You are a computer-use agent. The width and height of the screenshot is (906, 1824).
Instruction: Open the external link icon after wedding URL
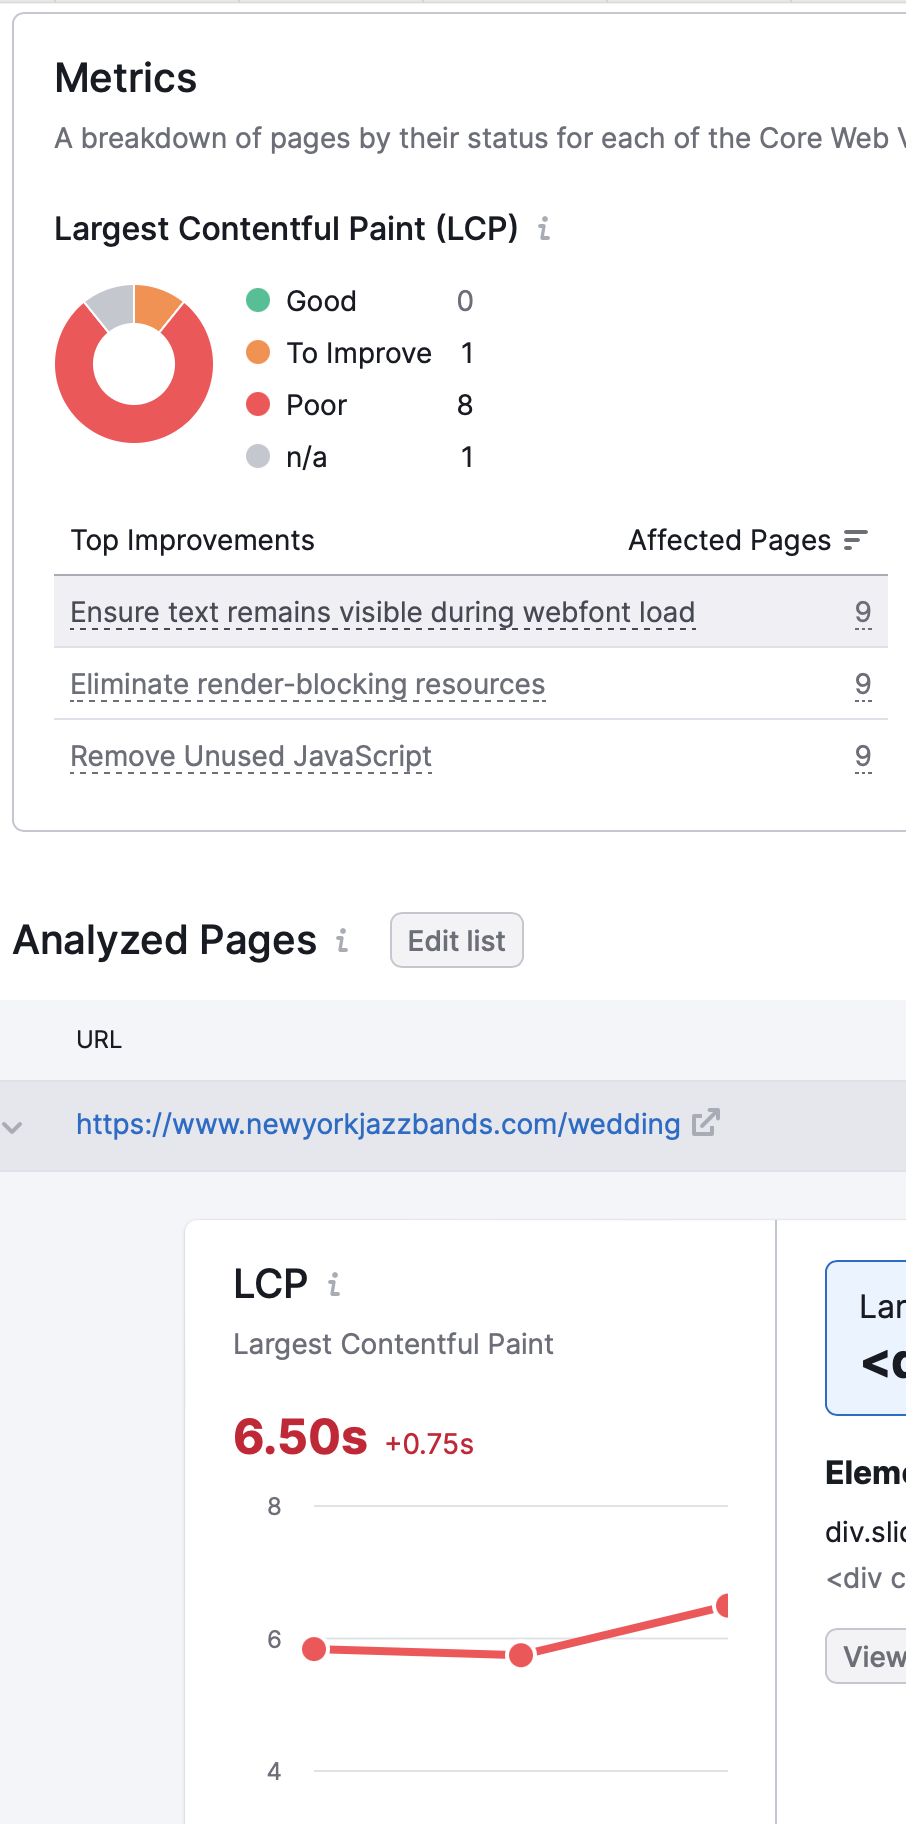(706, 1123)
